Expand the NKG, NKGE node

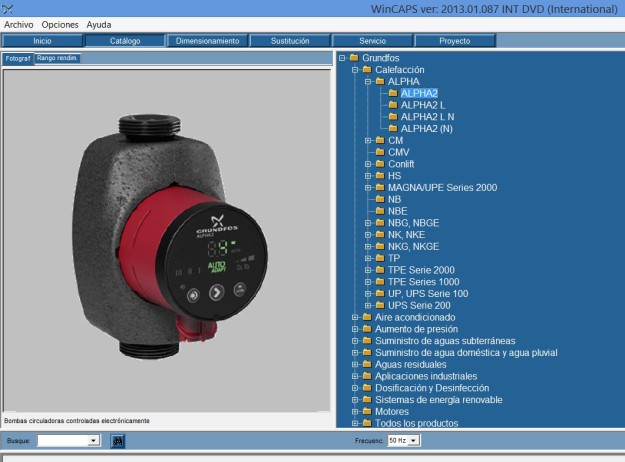click(x=368, y=246)
